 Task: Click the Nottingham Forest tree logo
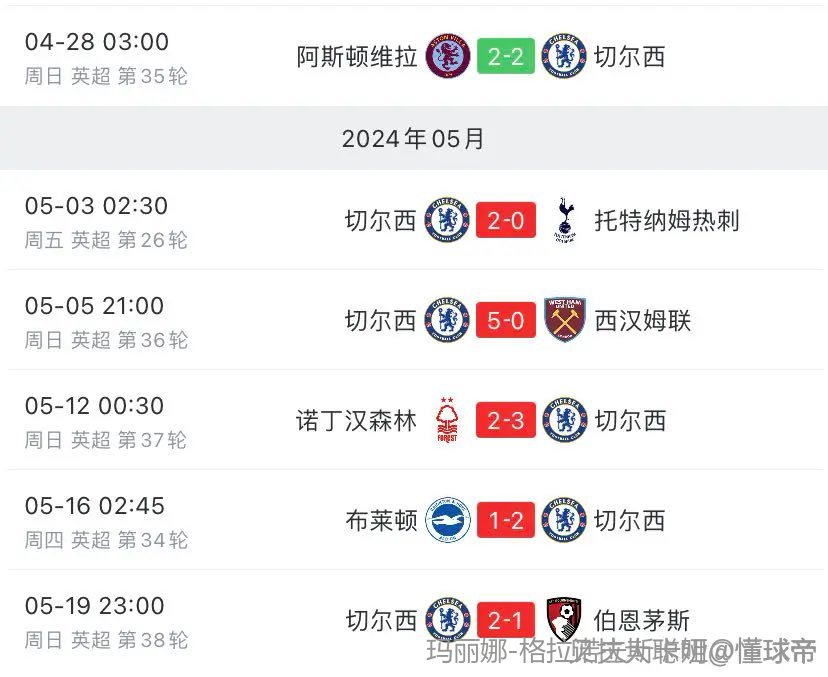[447, 420]
